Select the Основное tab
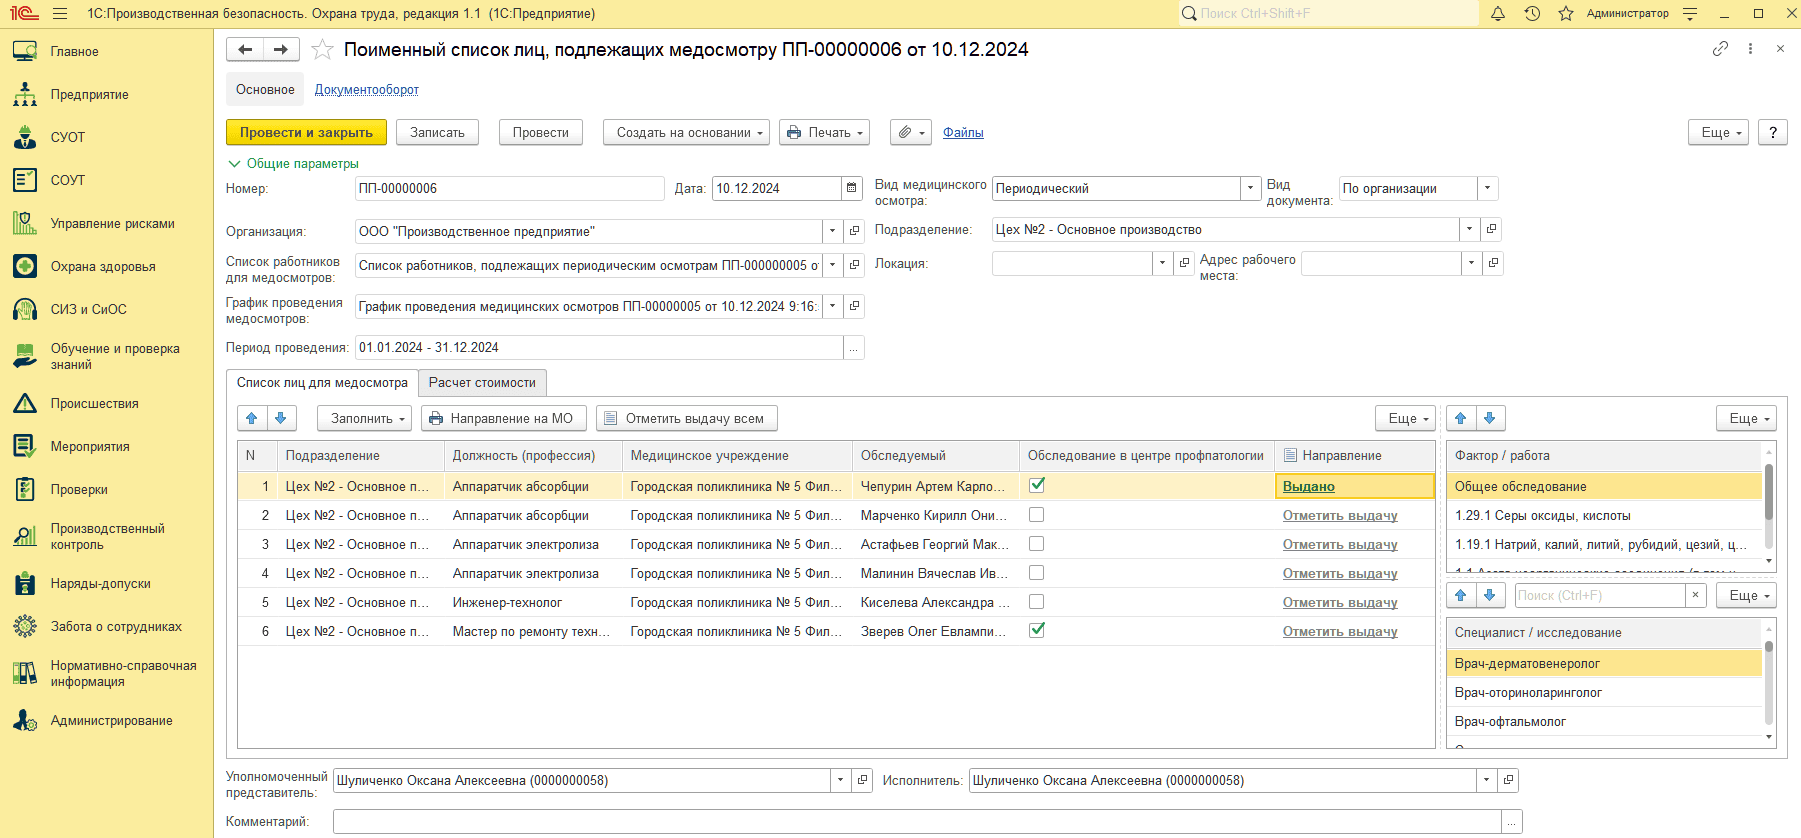1801x838 pixels. coord(265,89)
